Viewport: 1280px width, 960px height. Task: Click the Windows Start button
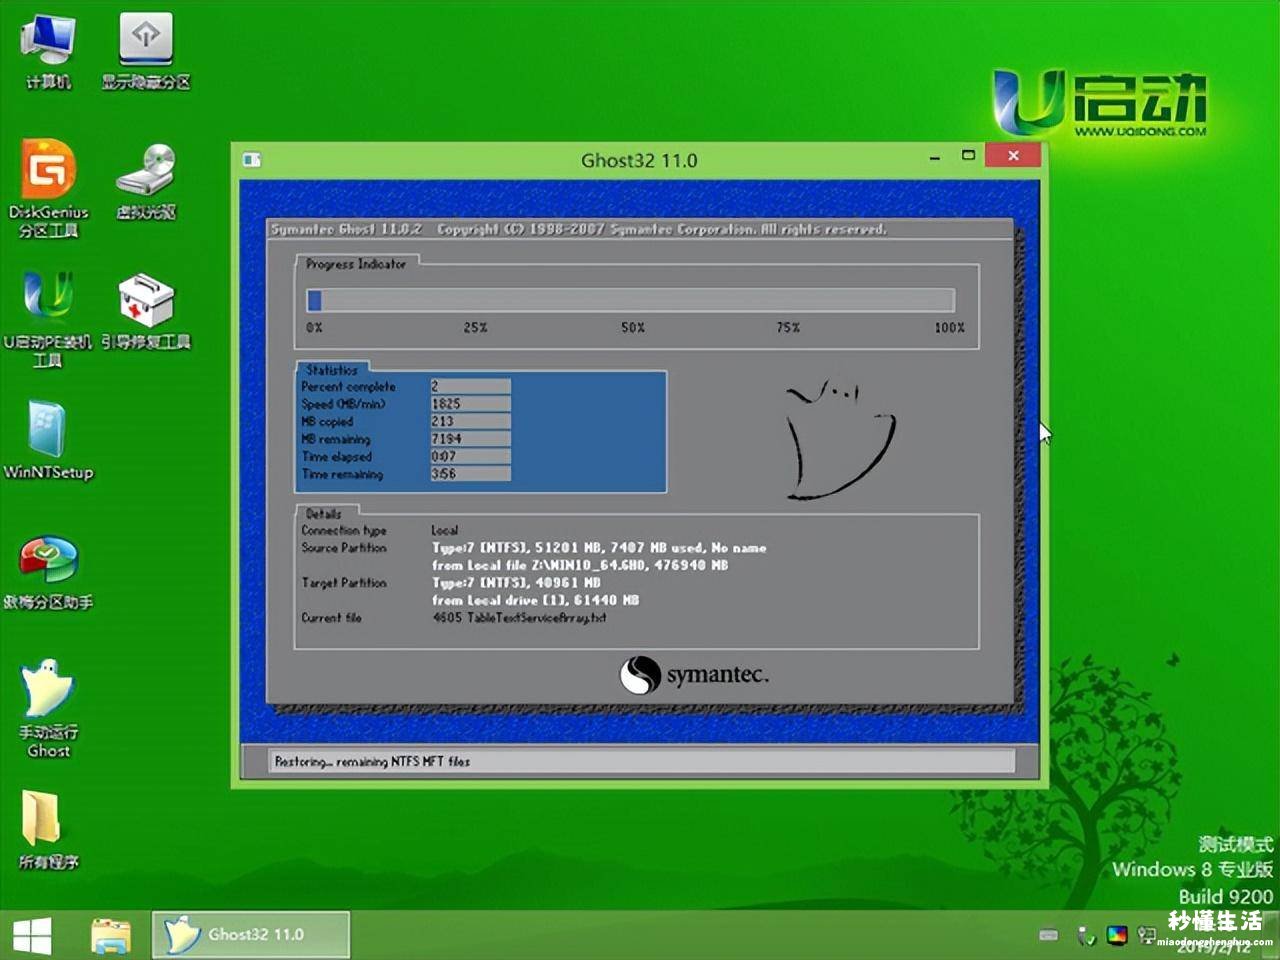pyautogui.click(x=32, y=936)
